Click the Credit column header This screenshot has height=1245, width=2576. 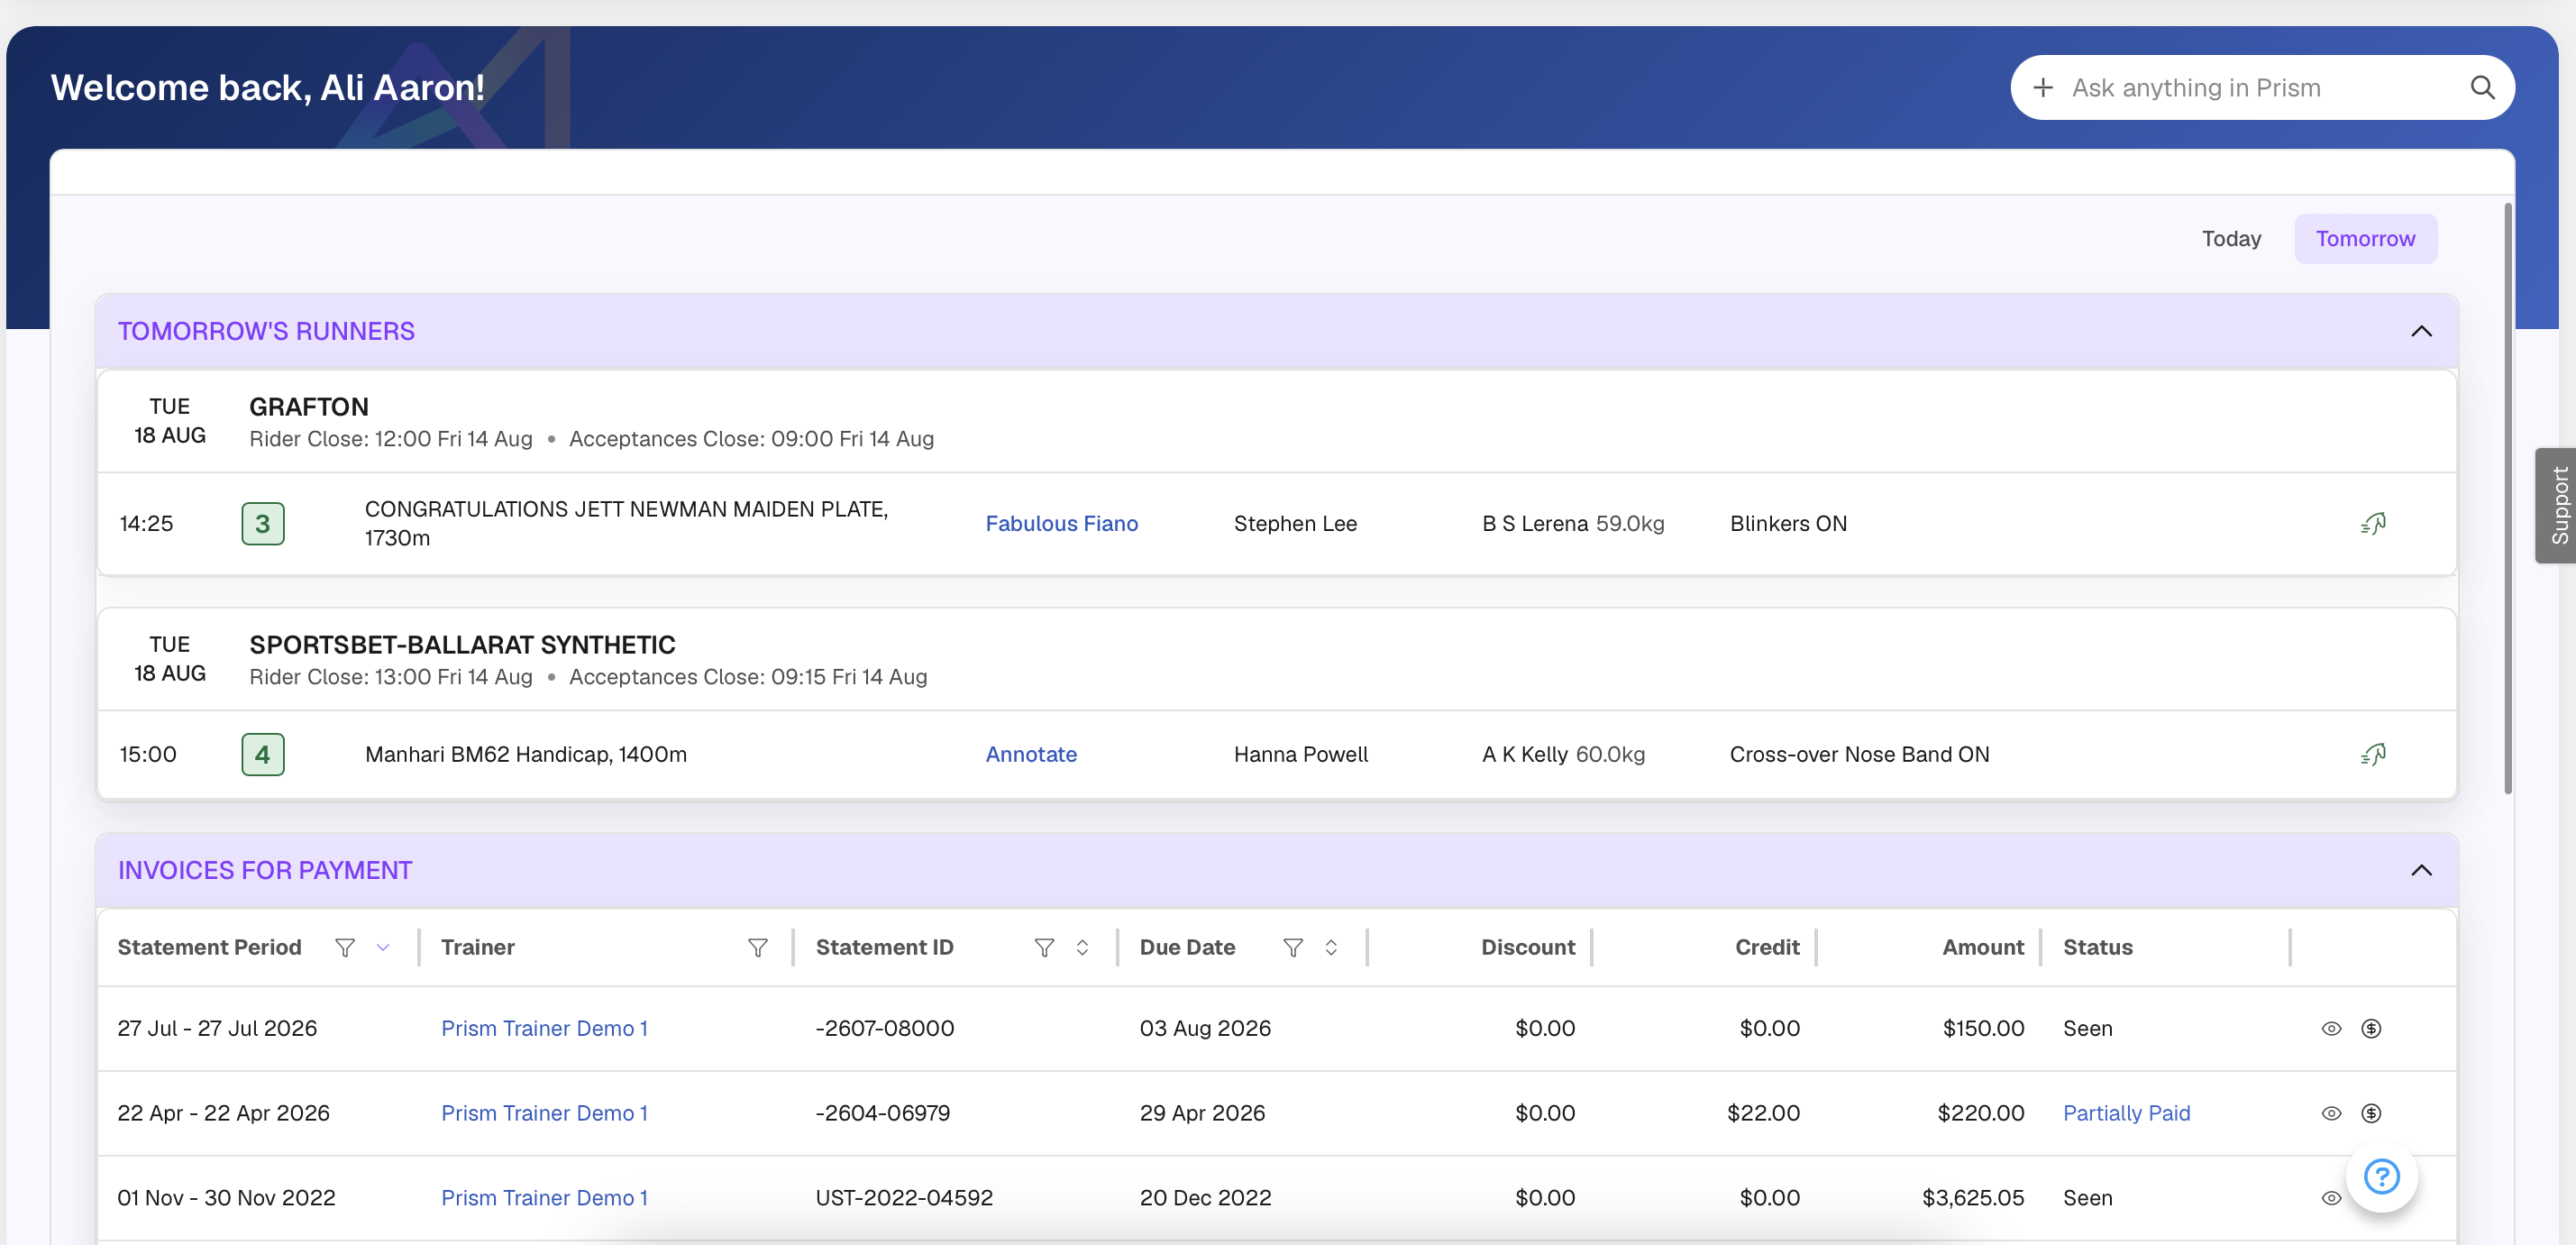click(1767, 947)
